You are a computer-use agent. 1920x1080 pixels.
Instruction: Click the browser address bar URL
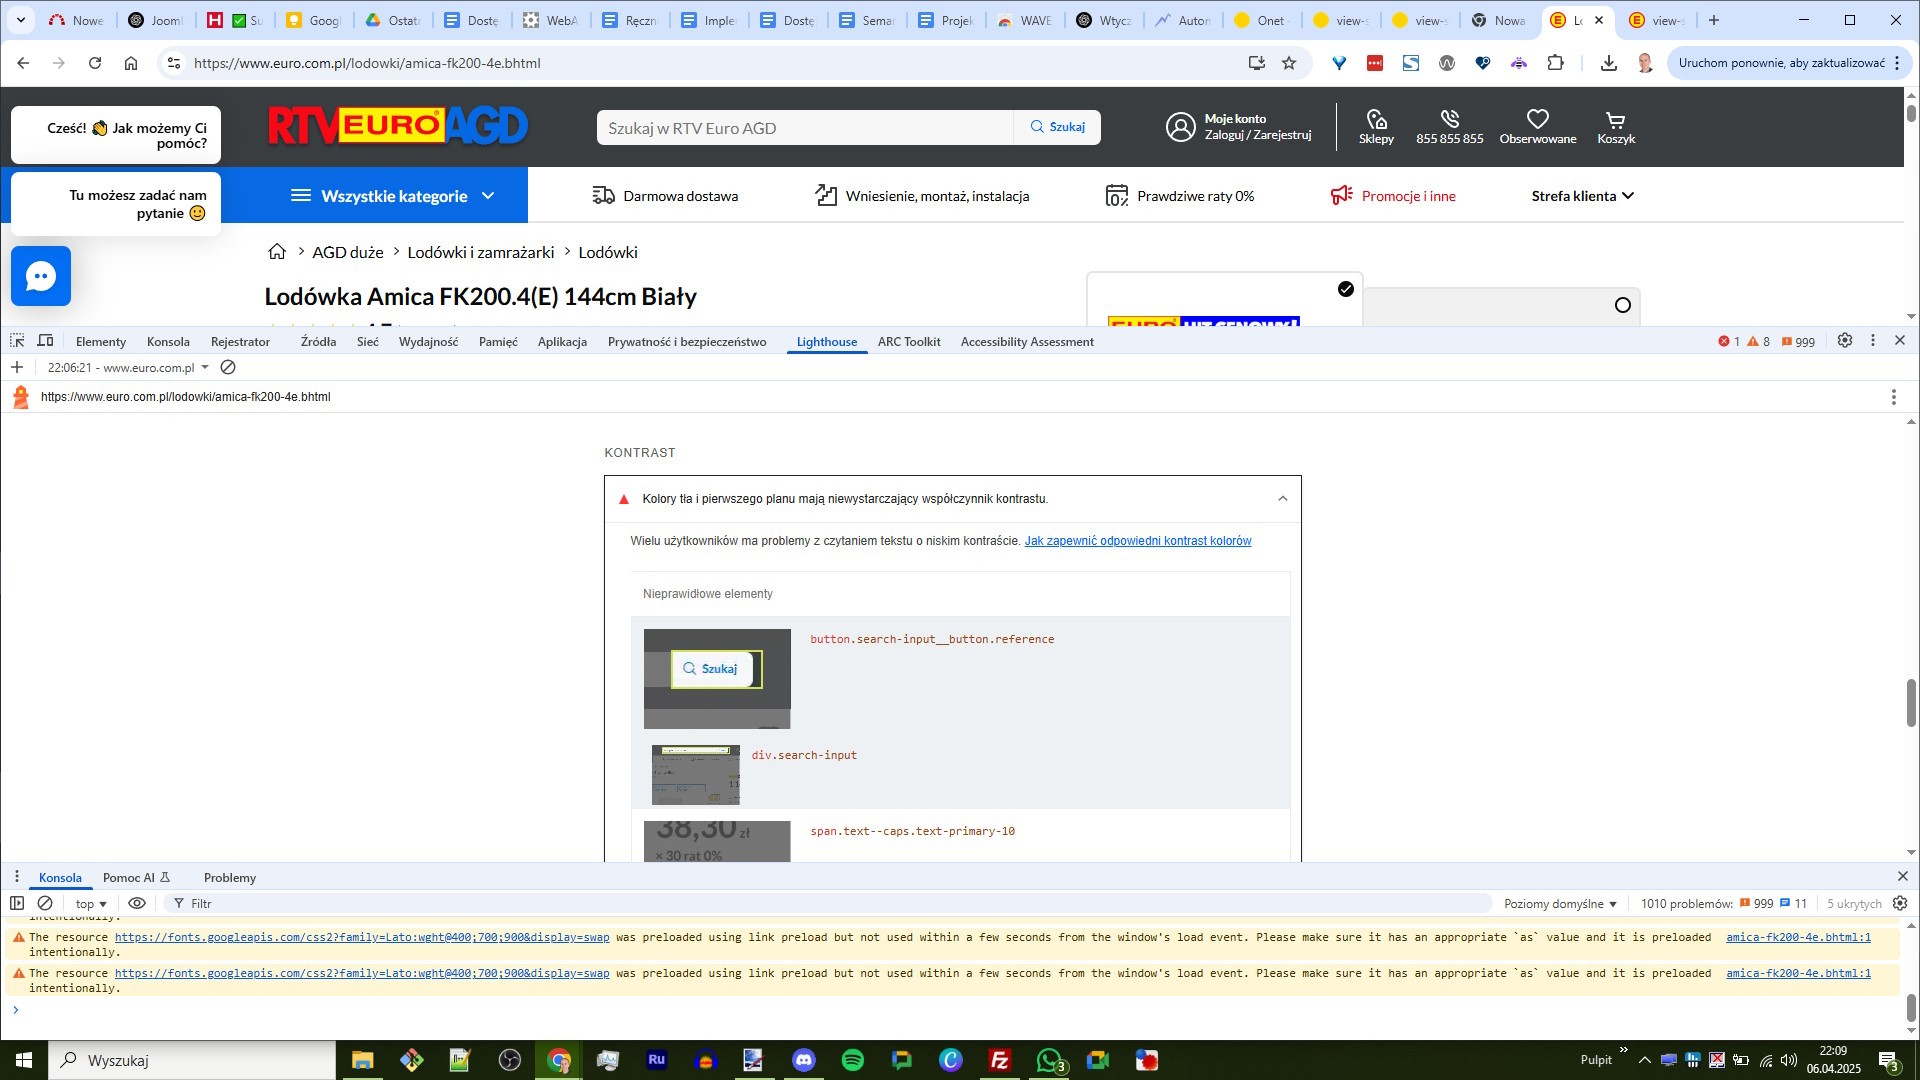point(367,63)
